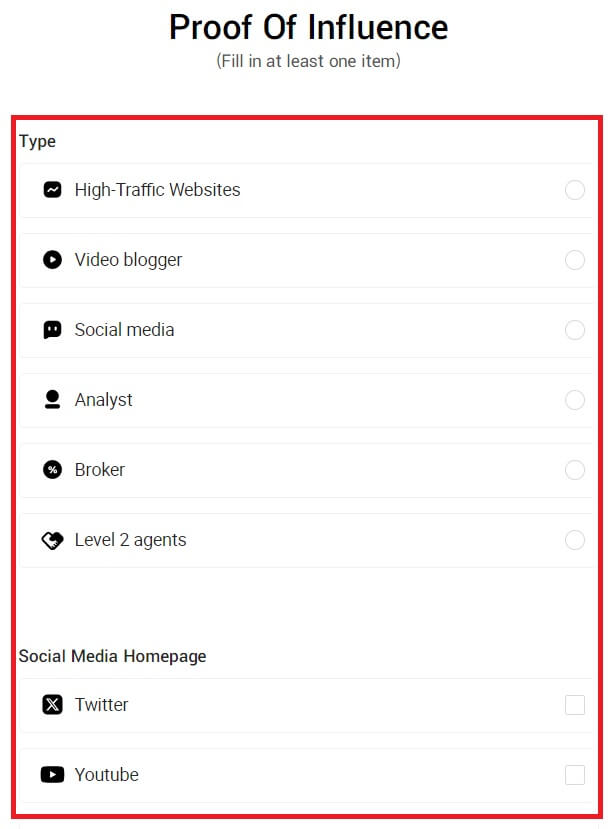The image size is (612, 829).
Task: Click the Social media chat icon
Action: pyautogui.click(x=53, y=330)
